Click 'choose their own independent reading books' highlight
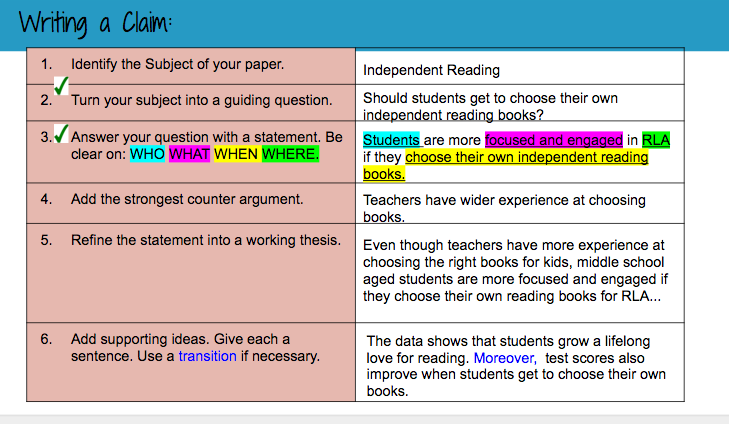 tap(527, 157)
